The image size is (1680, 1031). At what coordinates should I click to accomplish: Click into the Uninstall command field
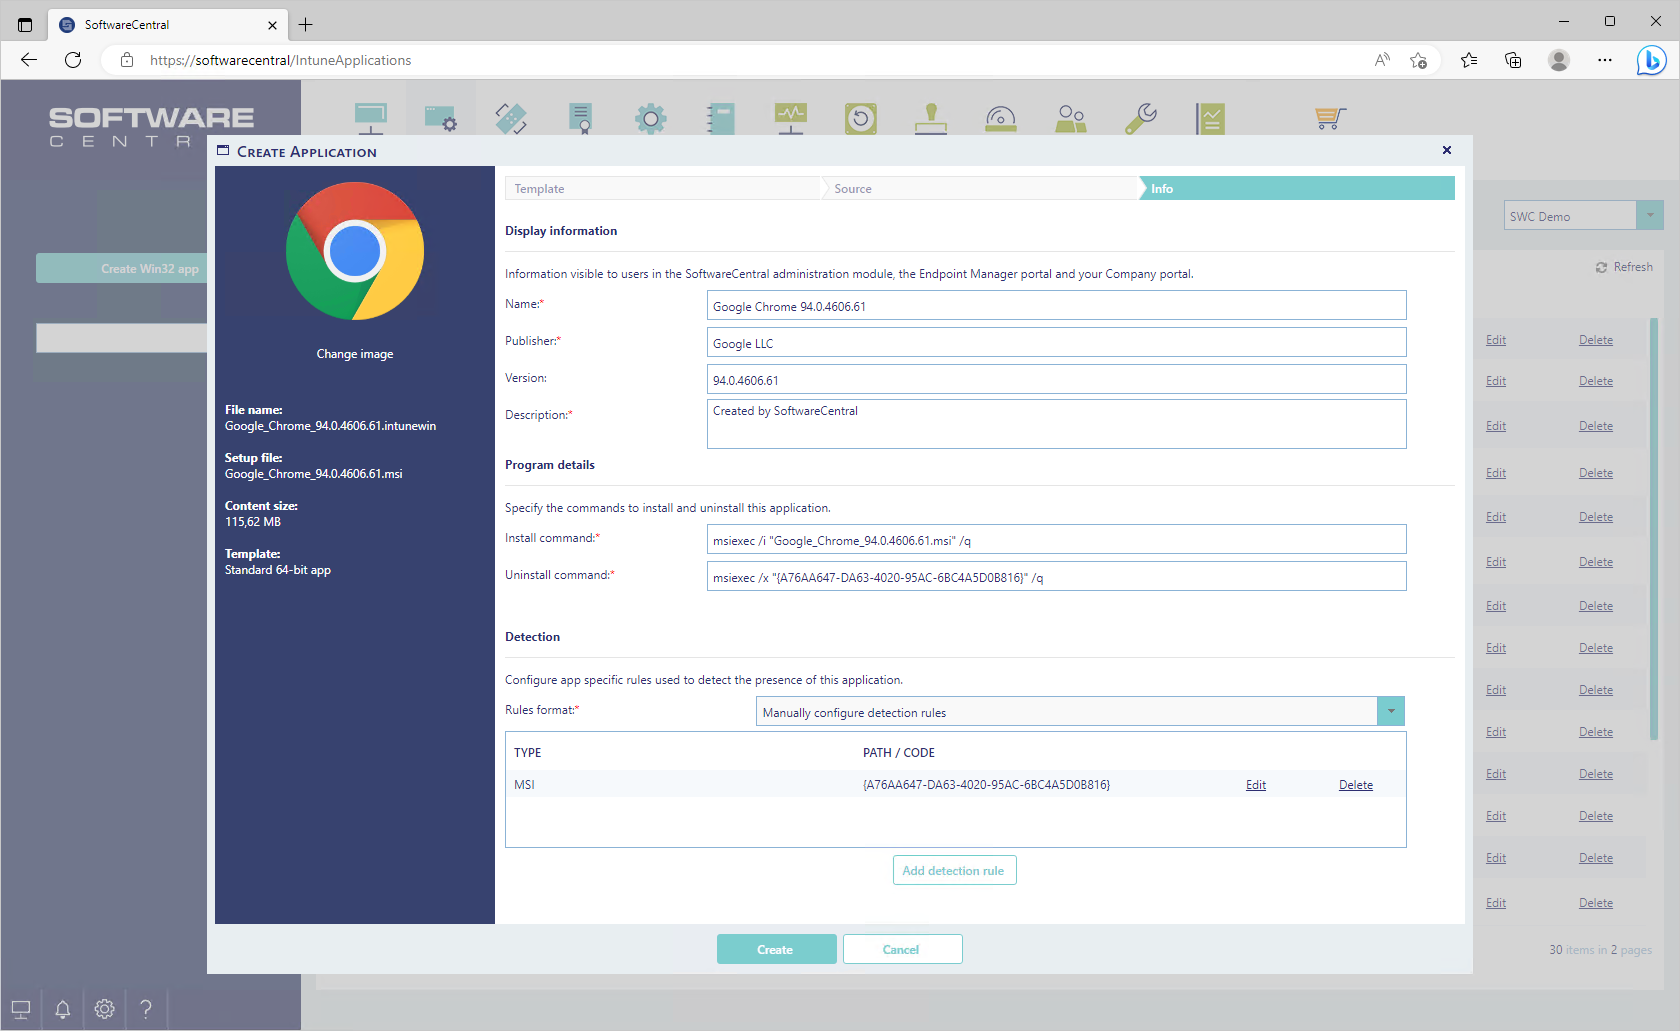tap(1056, 577)
